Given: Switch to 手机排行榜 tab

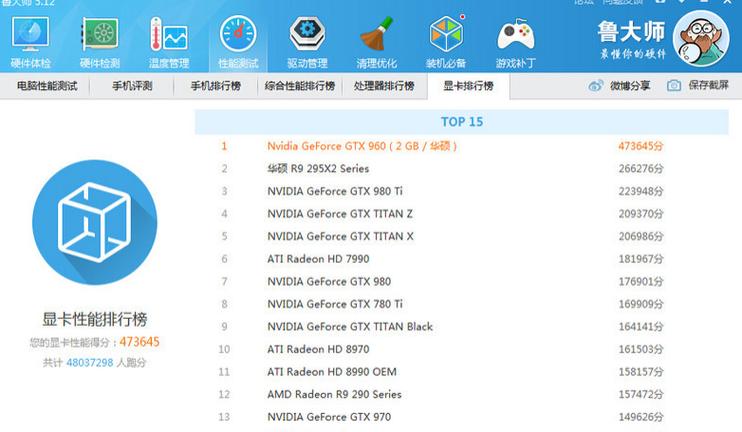Looking at the screenshot, I should point(216,86).
